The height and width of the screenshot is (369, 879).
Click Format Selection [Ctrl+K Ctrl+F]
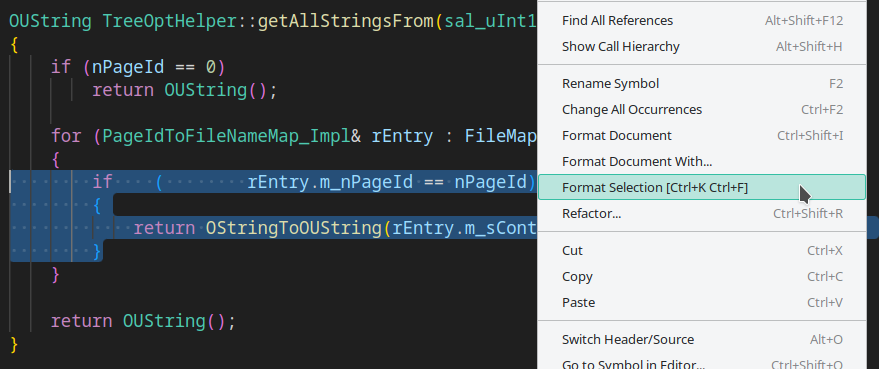pos(702,187)
